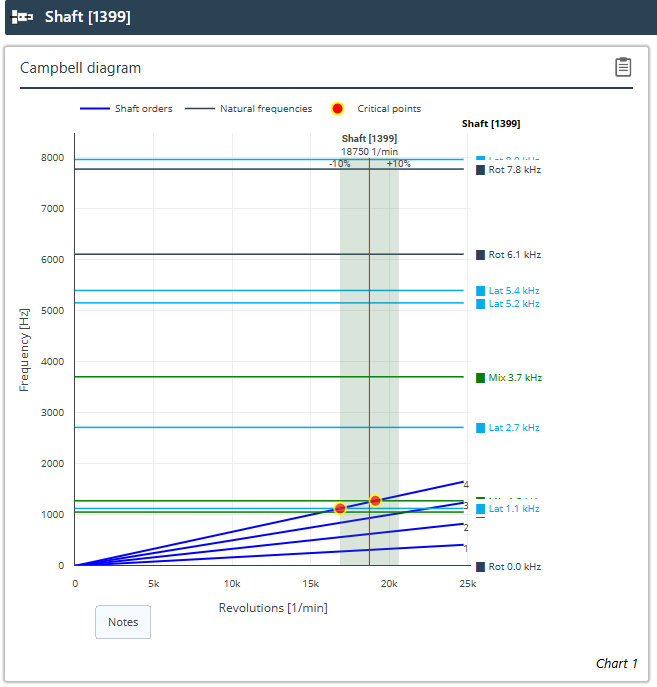Click the Shaft [1399] header title
657x687 pixels.
pos(88,17)
